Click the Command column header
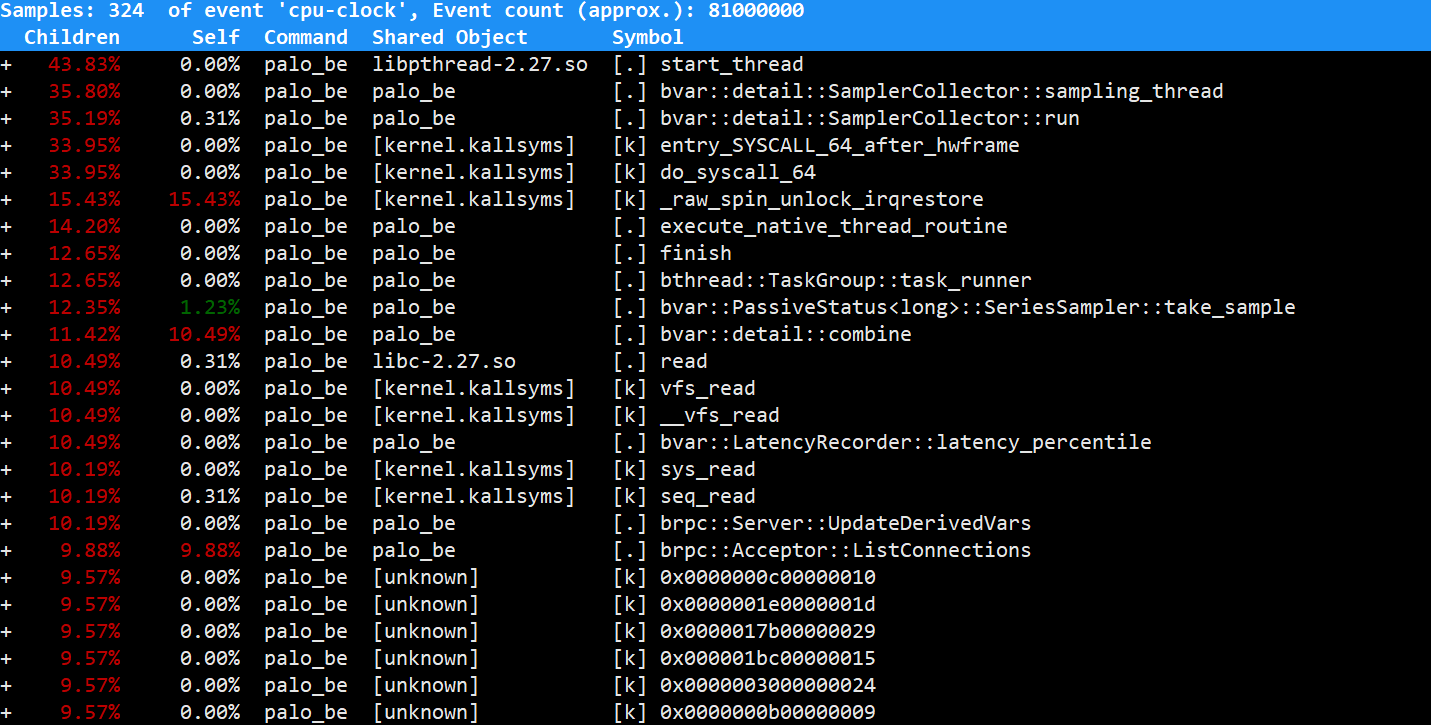 [306, 37]
